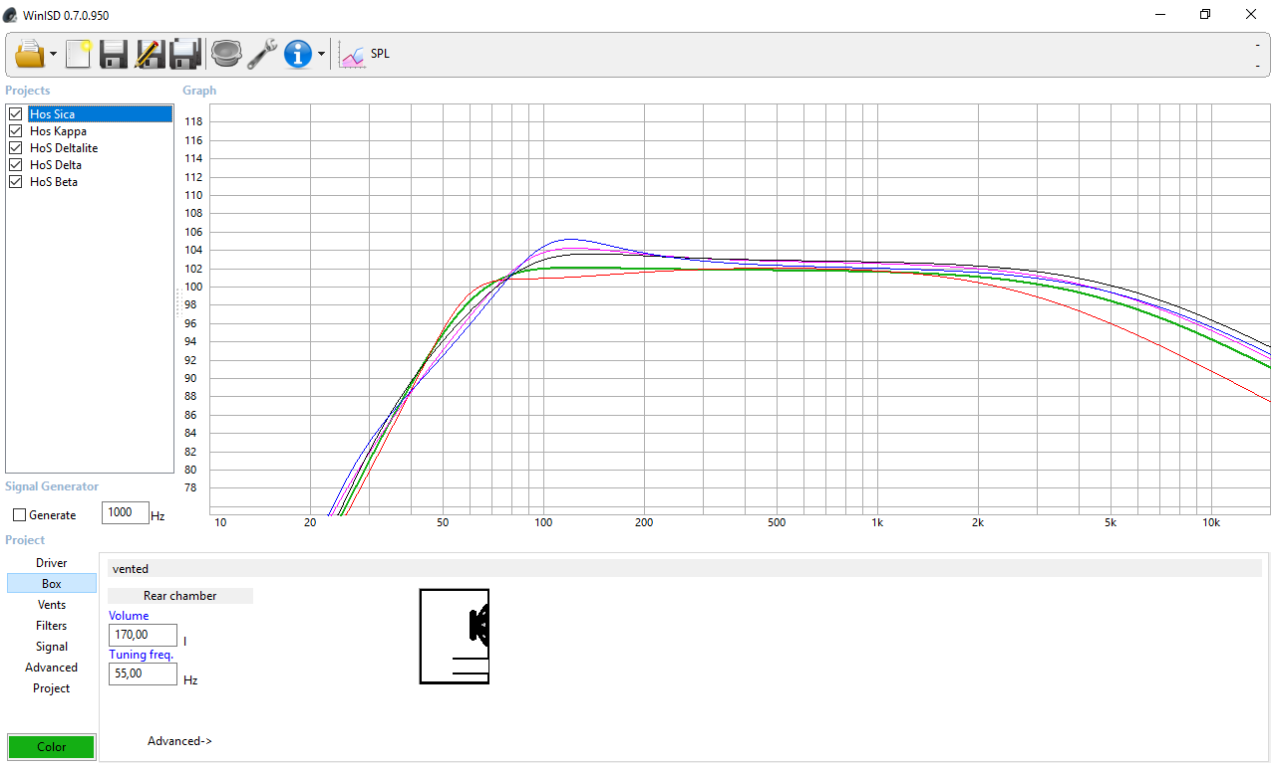Screen dimensions: 1280x768
Task: Switch to the Vents tab
Action: (x=52, y=605)
